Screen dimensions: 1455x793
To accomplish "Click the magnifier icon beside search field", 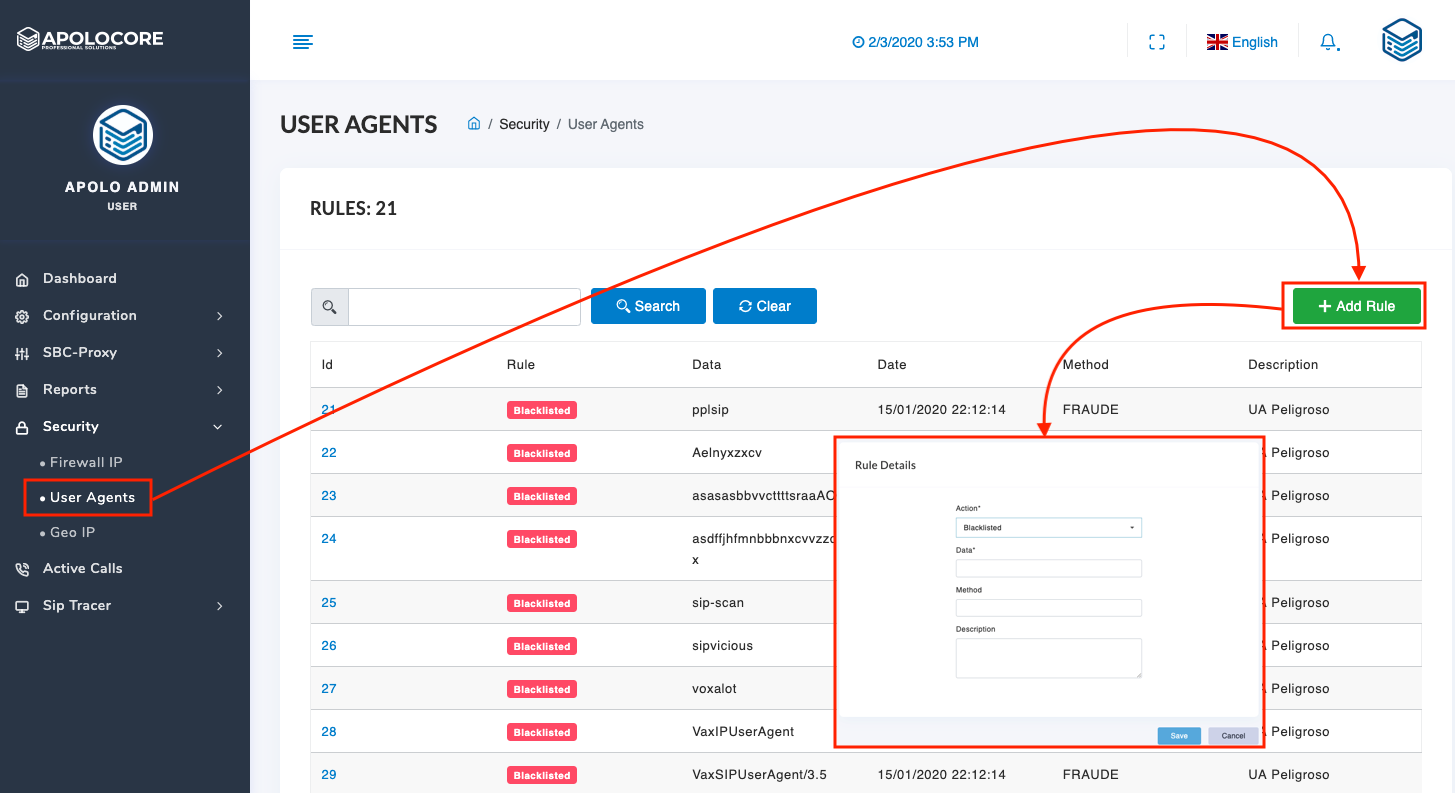I will click(x=329, y=307).
